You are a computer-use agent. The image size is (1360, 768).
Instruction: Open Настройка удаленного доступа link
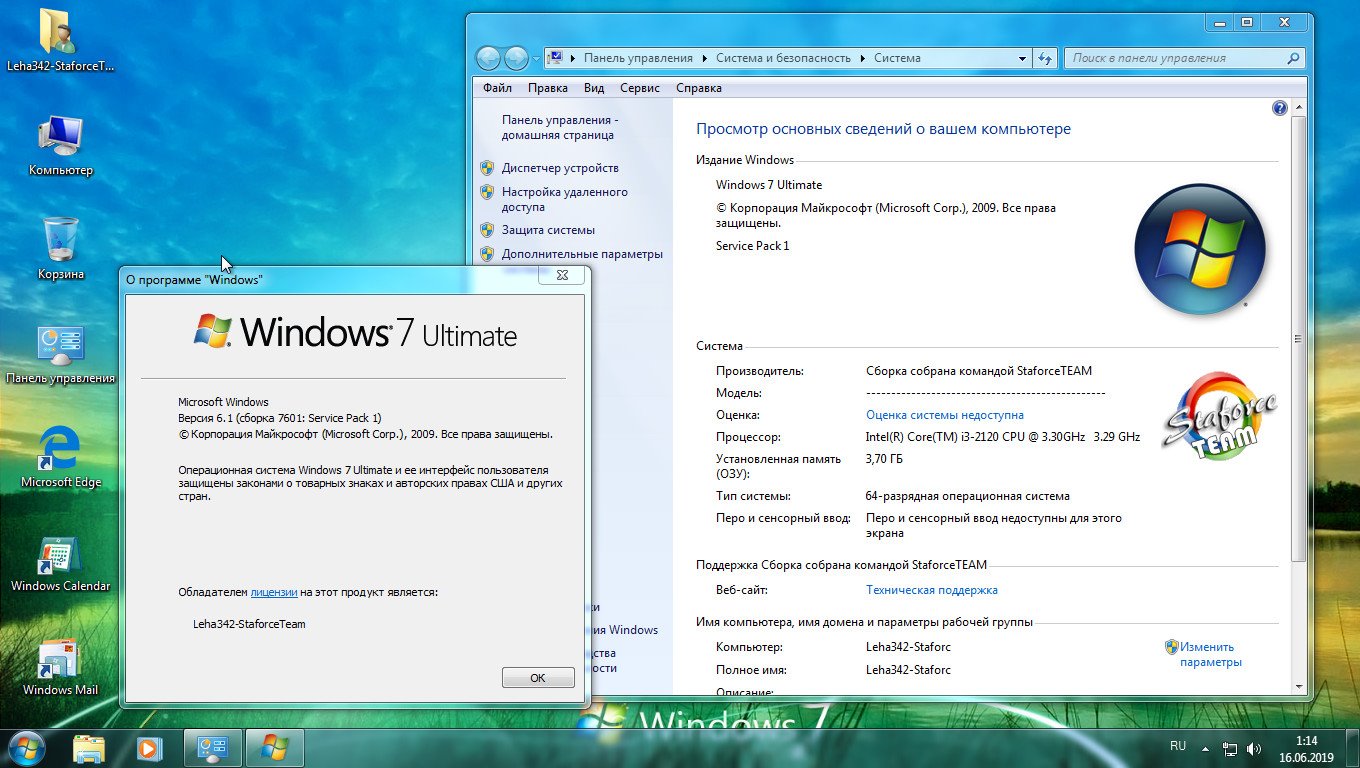(565, 199)
